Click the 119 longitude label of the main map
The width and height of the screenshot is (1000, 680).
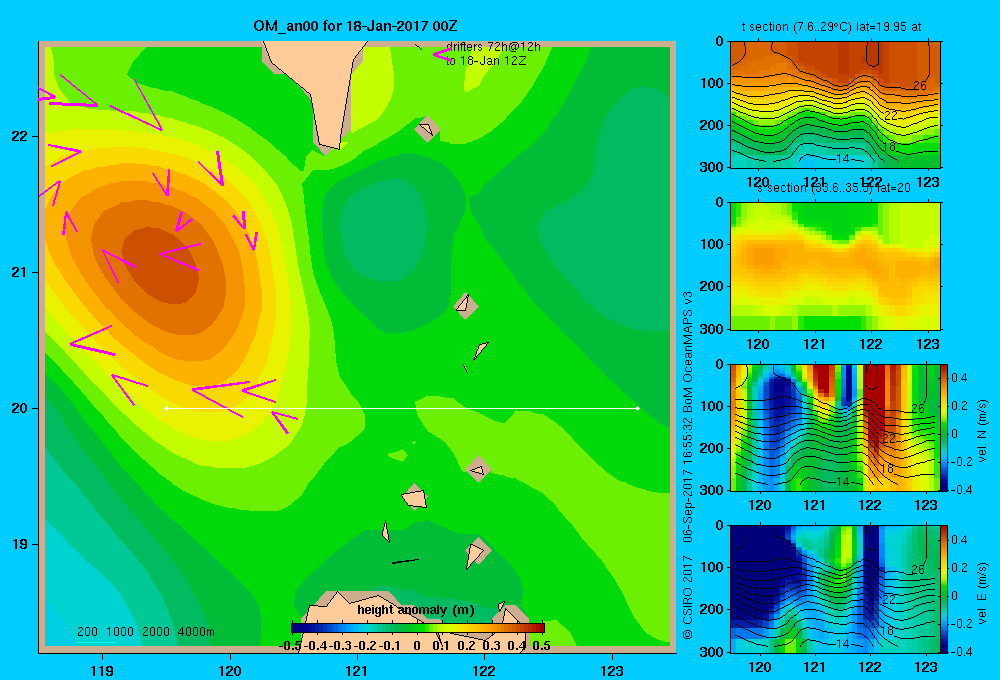tap(102, 670)
